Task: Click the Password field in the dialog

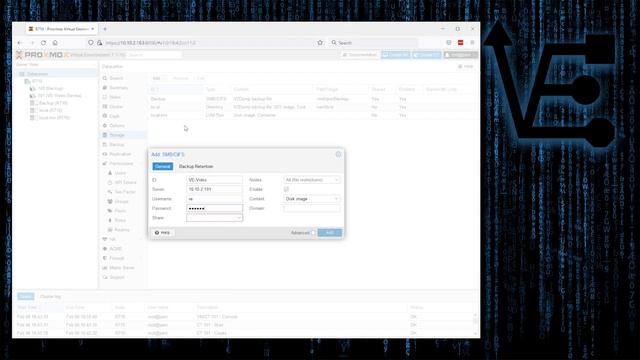Action: [x=214, y=209]
